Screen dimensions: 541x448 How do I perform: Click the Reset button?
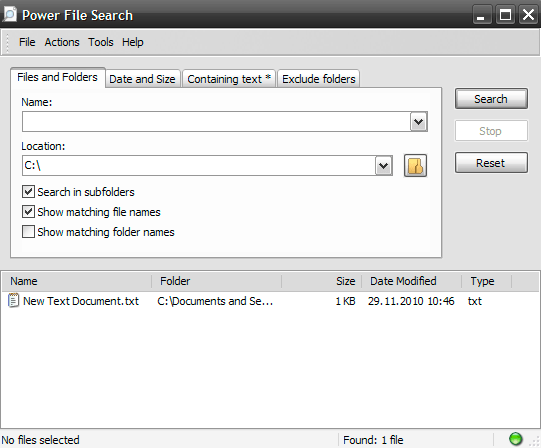click(491, 163)
